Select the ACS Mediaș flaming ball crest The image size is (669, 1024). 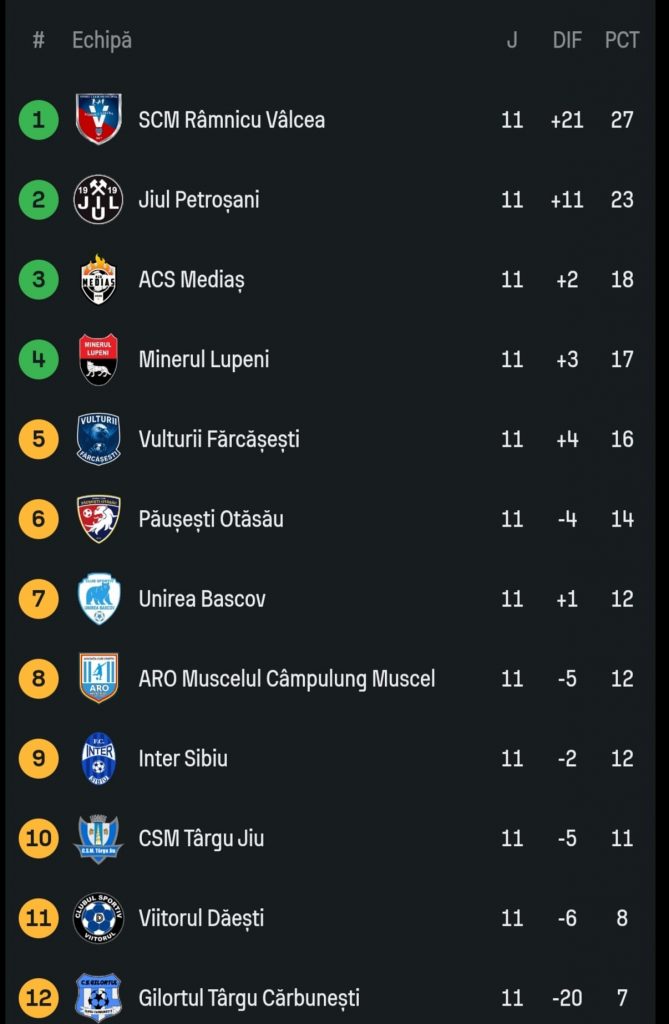pyautogui.click(x=98, y=280)
